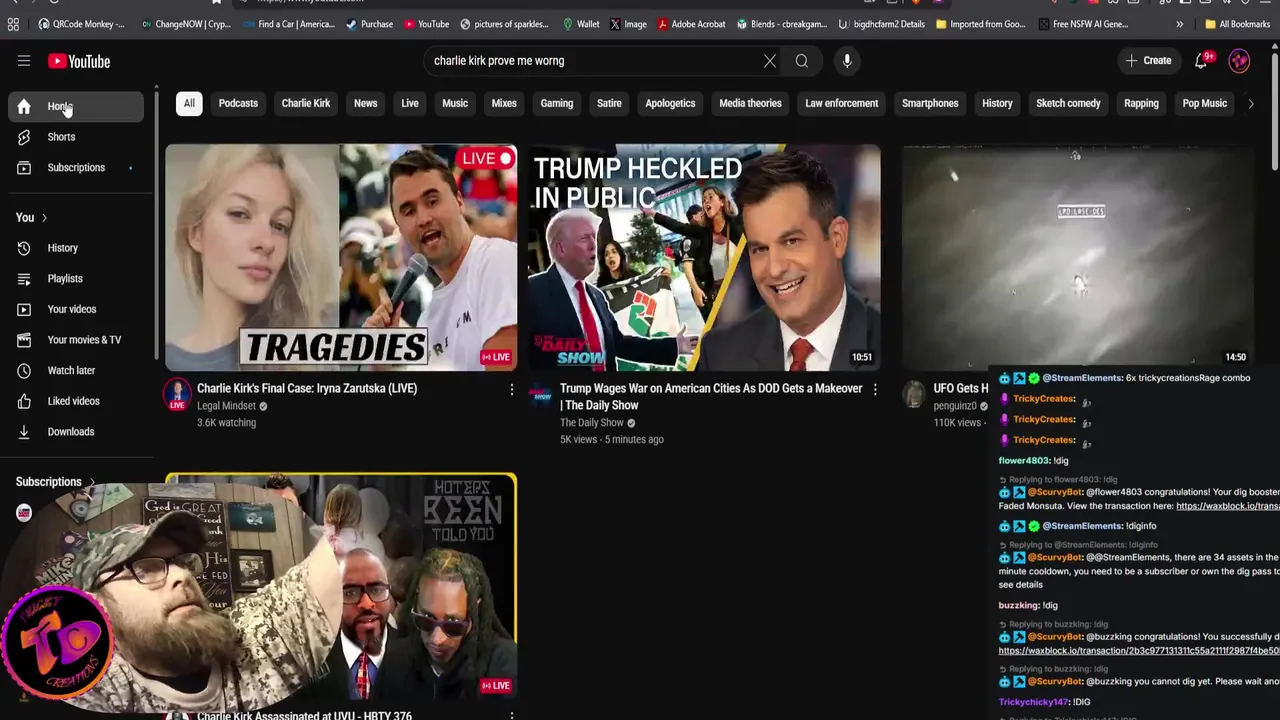Click The Daily Show channel avatar
The image size is (1280, 720).
(541, 396)
